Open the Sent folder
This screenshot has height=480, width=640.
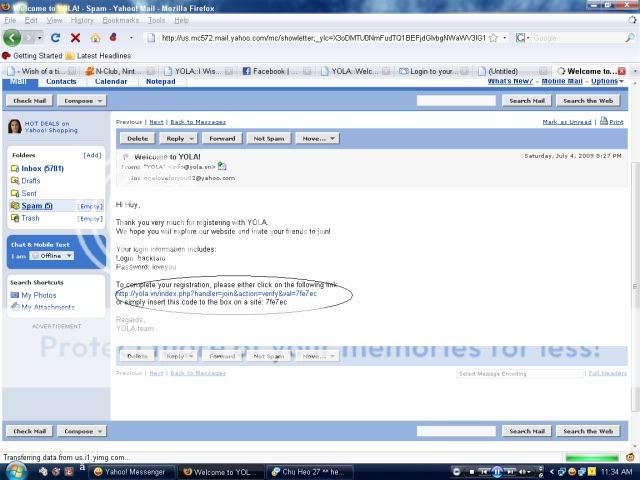coord(29,193)
